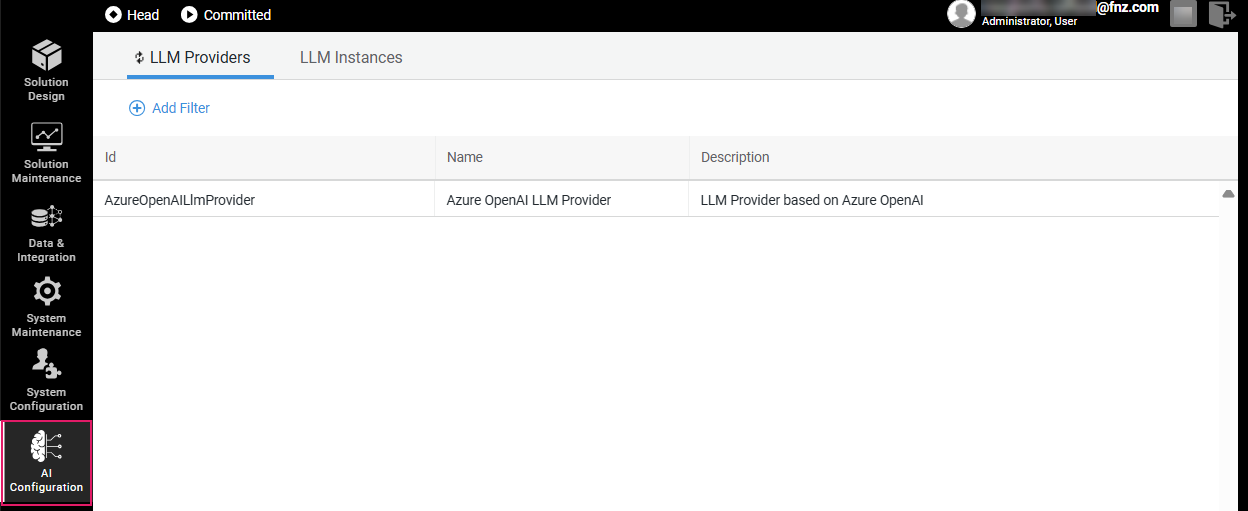Open System Maintenance gear icon

pos(47,291)
